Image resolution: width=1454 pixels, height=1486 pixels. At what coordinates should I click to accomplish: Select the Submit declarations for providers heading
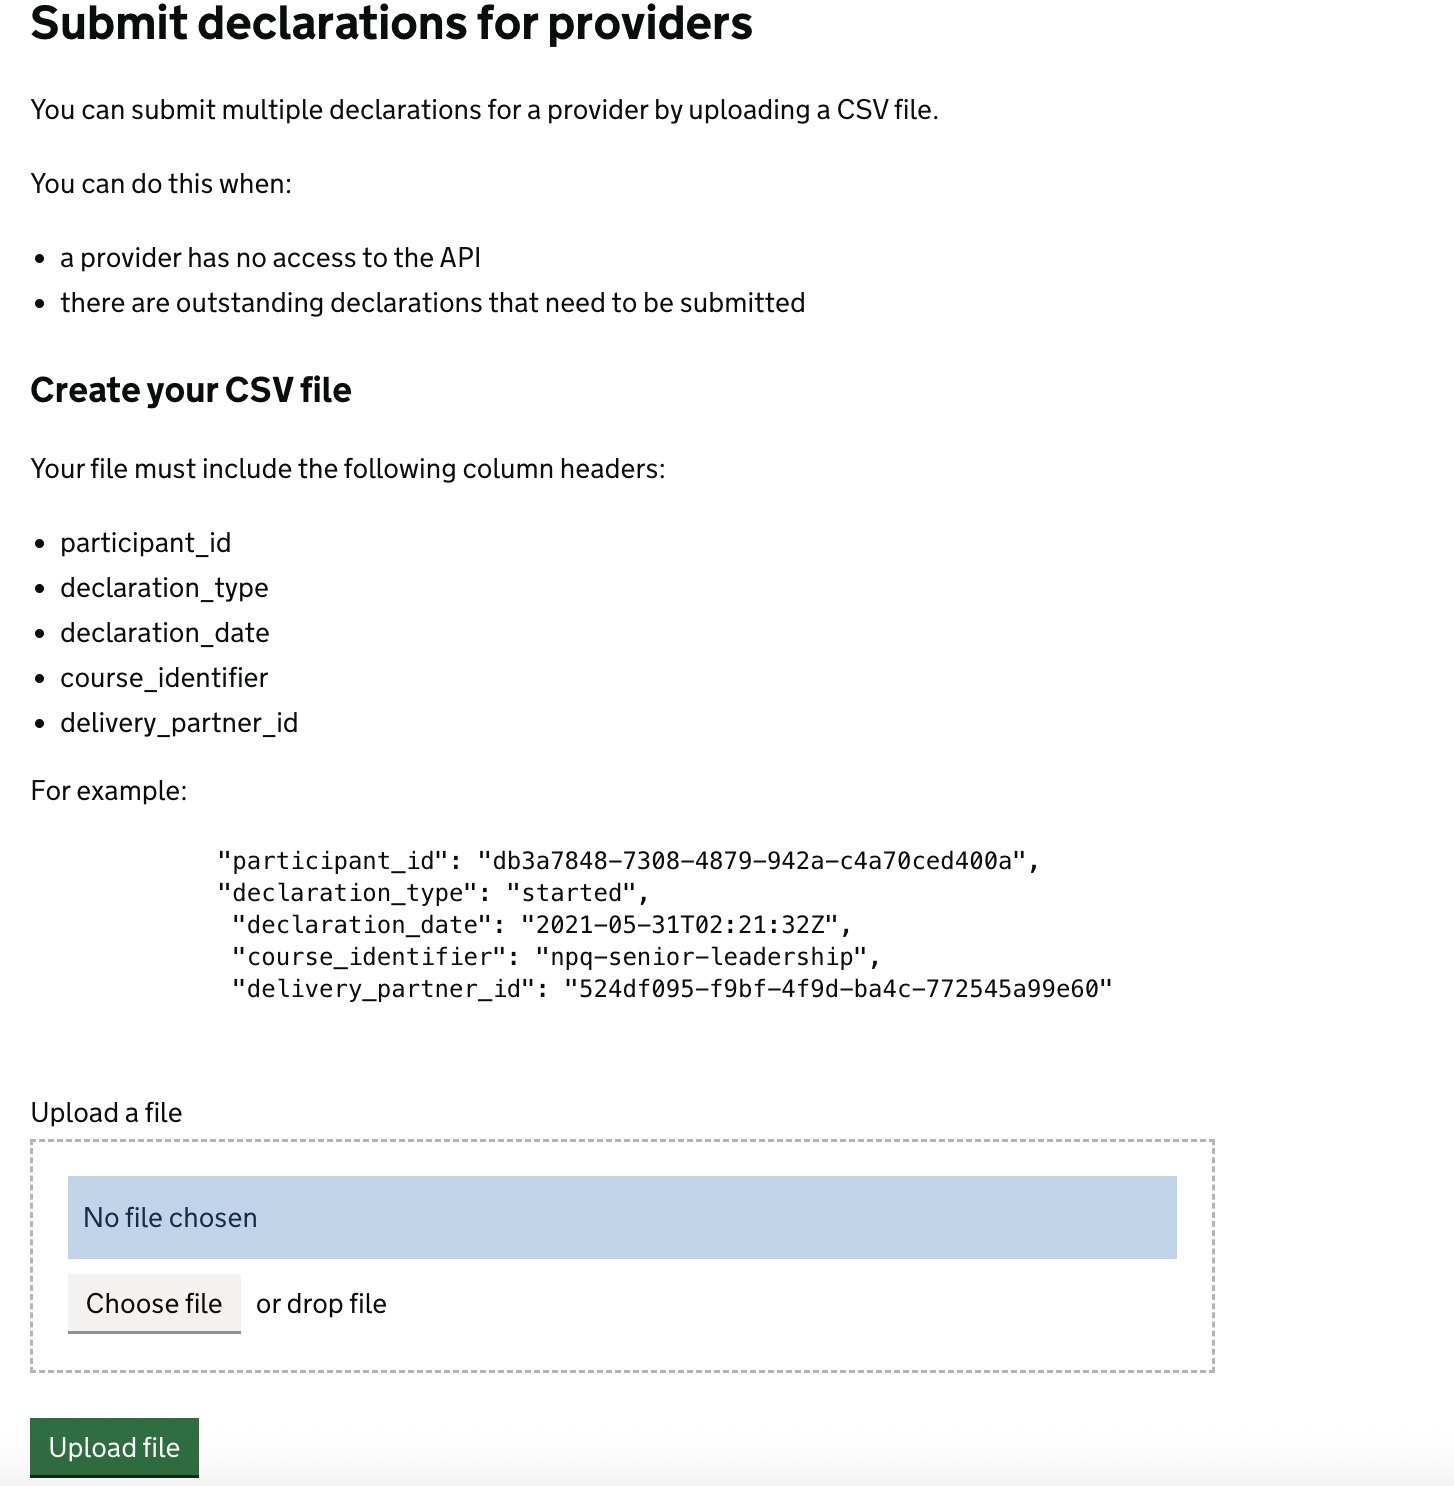392,24
